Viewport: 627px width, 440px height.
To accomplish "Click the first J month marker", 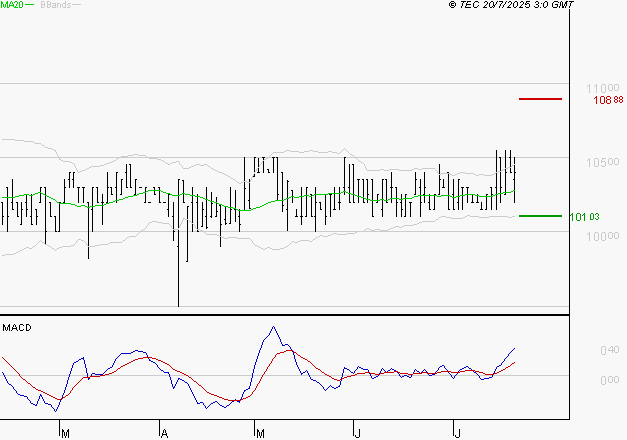I will click(357, 433).
